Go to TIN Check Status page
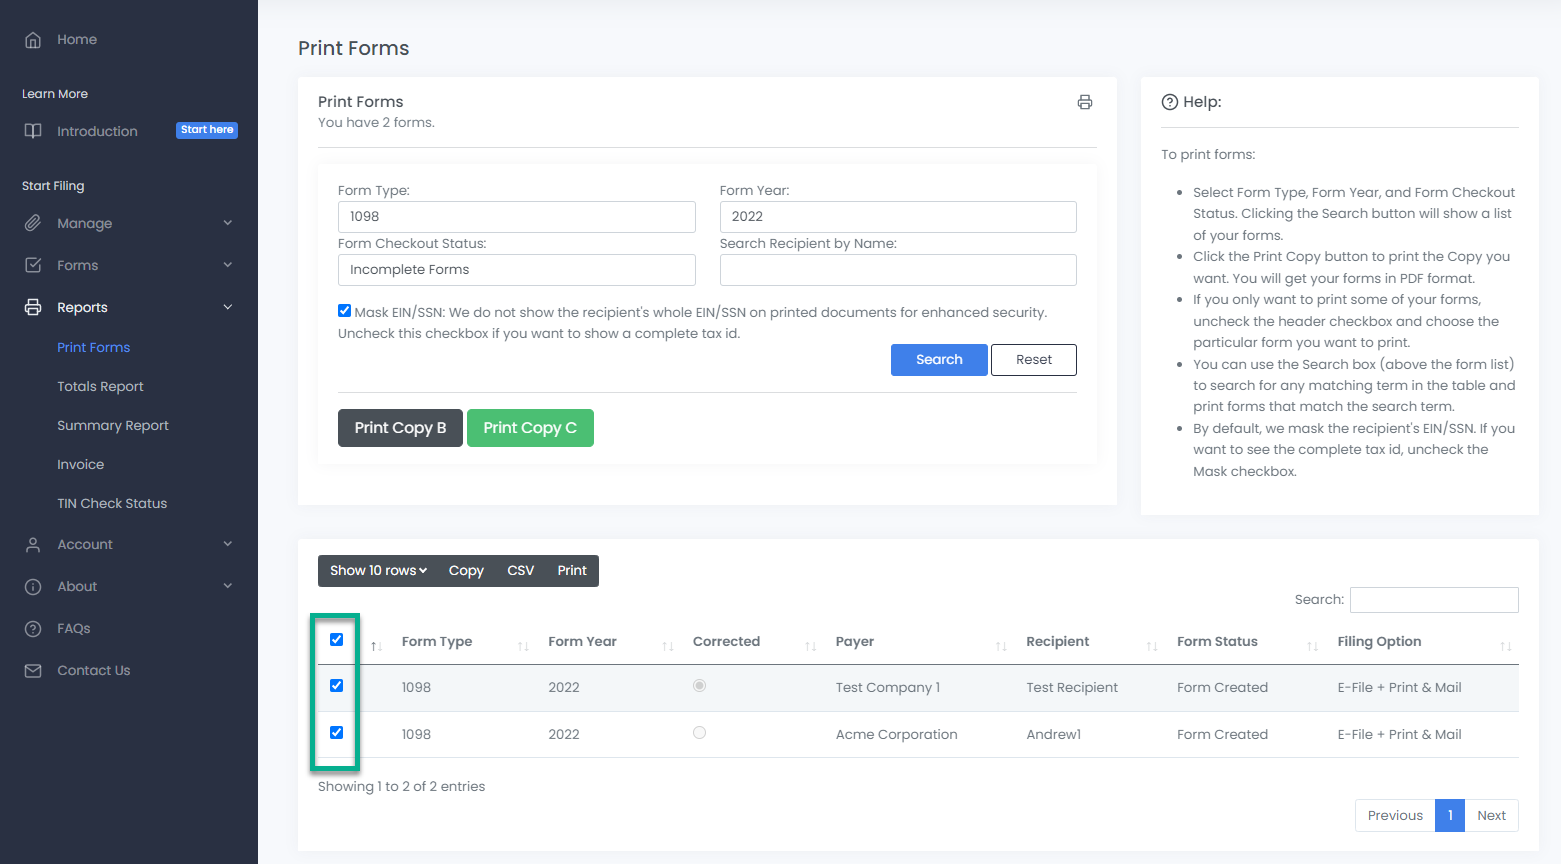The width and height of the screenshot is (1561, 864). [112, 504]
